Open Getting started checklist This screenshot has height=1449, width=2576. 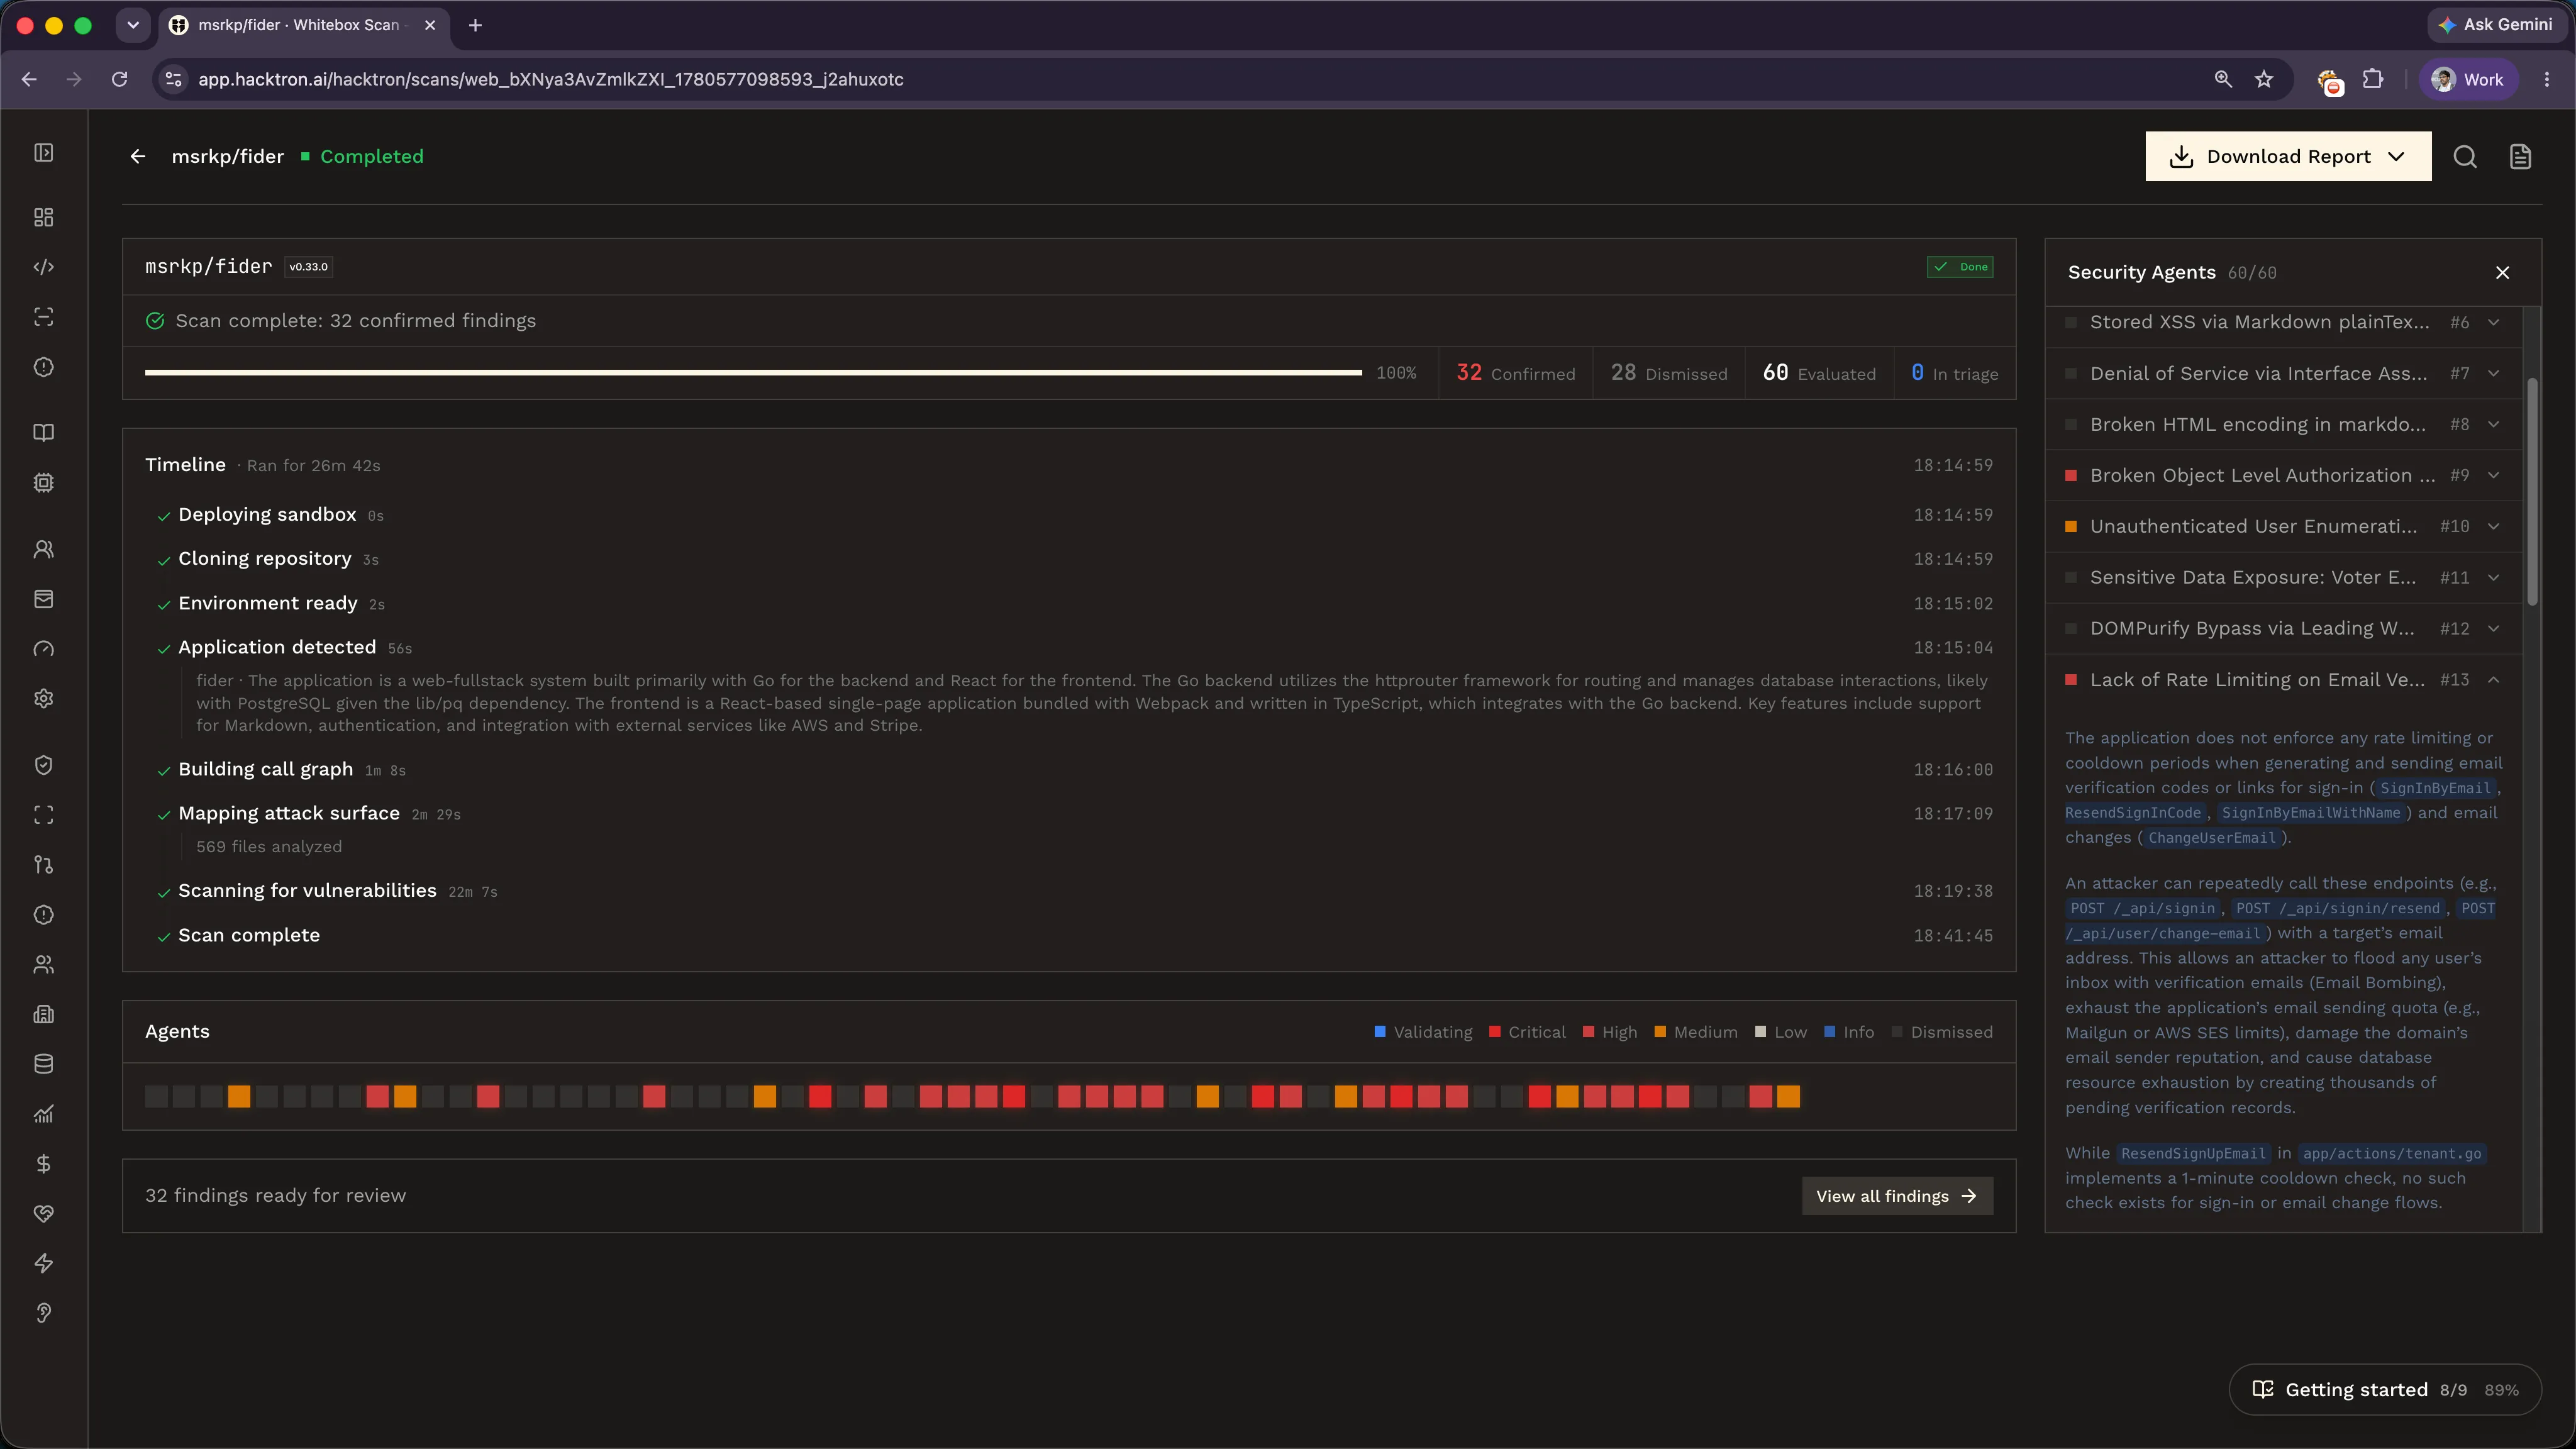coord(2384,1389)
